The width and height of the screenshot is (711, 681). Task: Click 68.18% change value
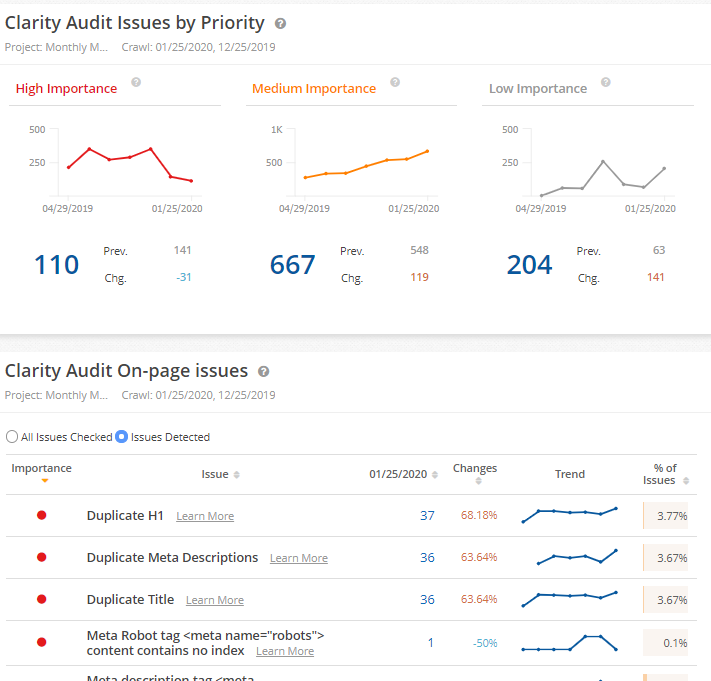point(479,515)
